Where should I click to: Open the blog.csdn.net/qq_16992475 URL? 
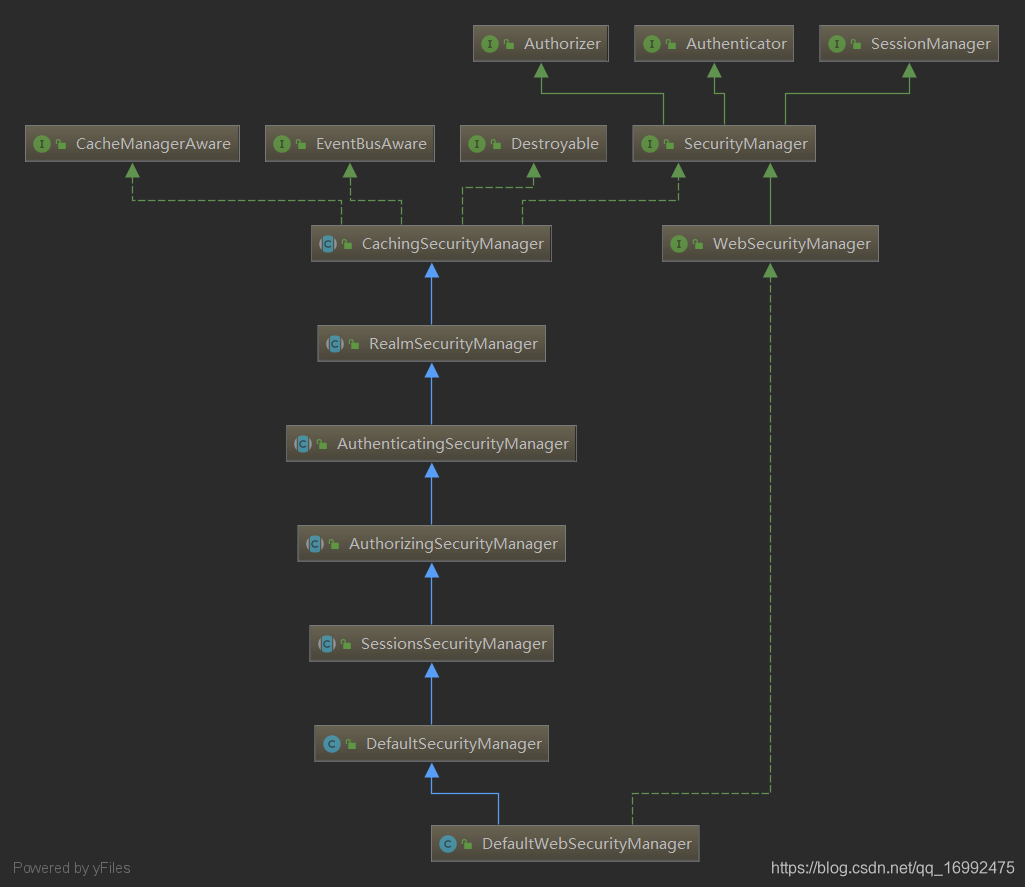click(x=892, y=868)
